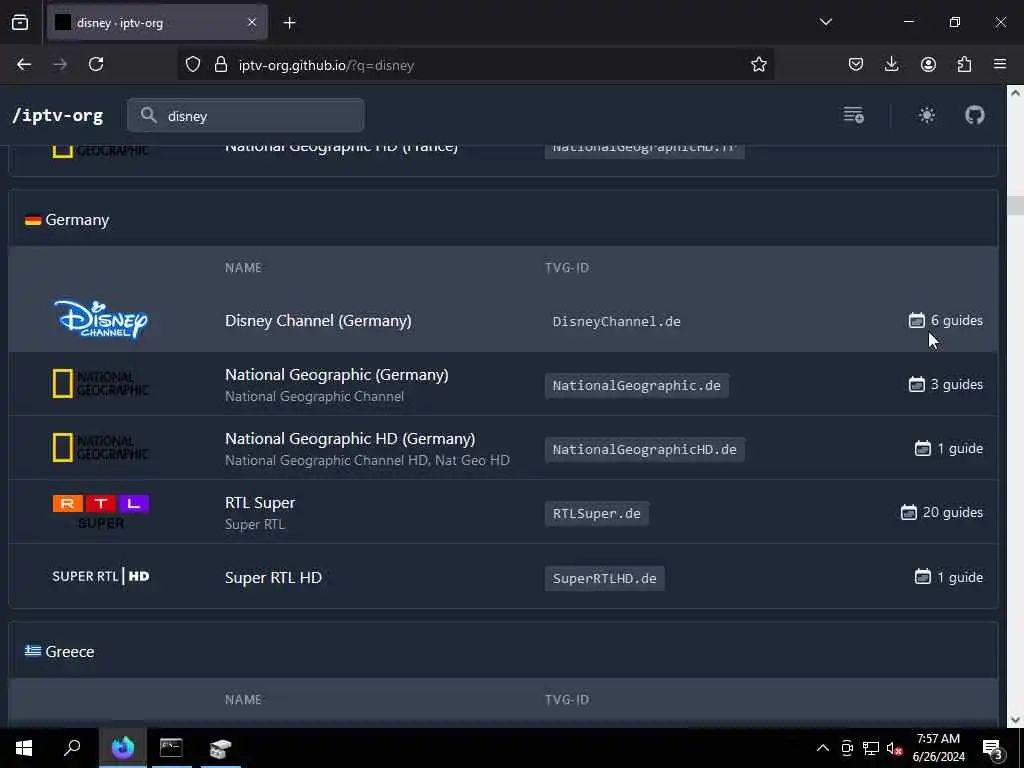Click the Super RTL HD logo
The image size is (1024, 768).
pos(101,576)
